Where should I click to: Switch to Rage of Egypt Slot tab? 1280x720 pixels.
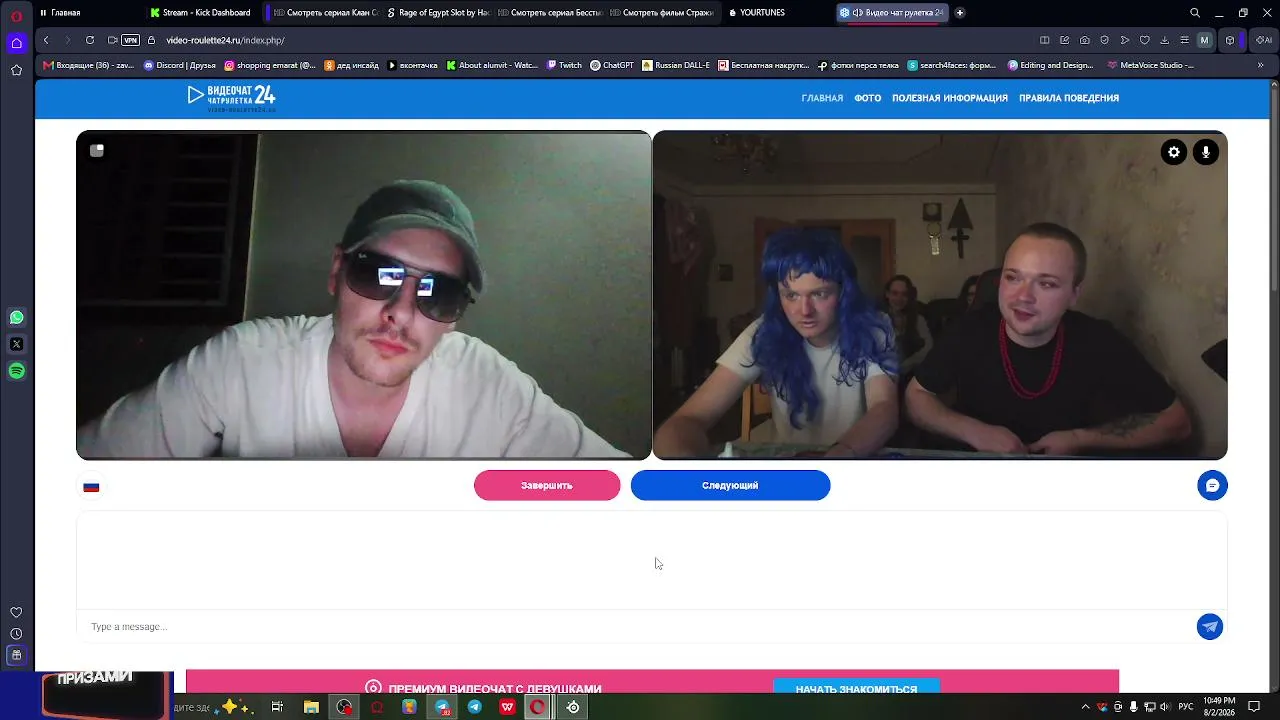point(436,13)
